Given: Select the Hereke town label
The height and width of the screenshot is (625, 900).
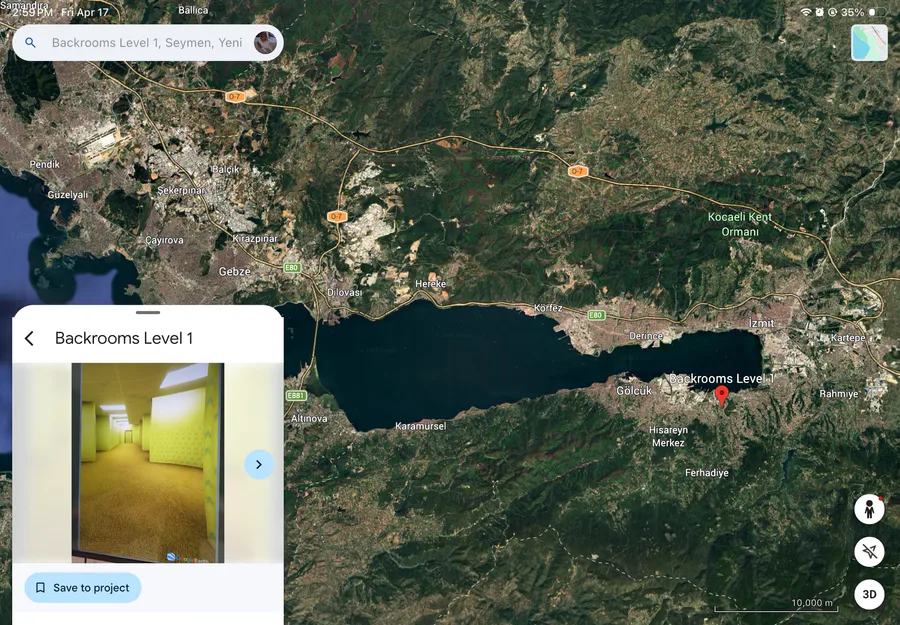Looking at the screenshot, I should point(430,284).
